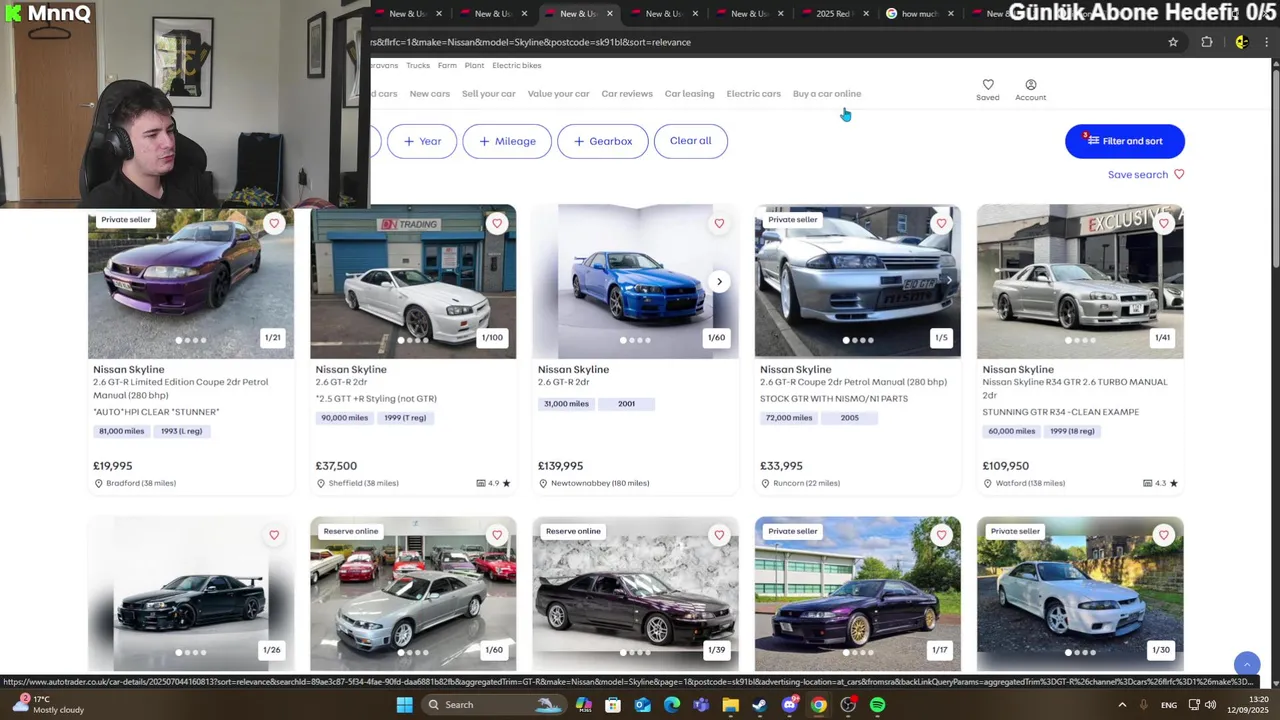Expand the Year filter
The width and height of the screenshot is (1280, 720).
point(422,141)
